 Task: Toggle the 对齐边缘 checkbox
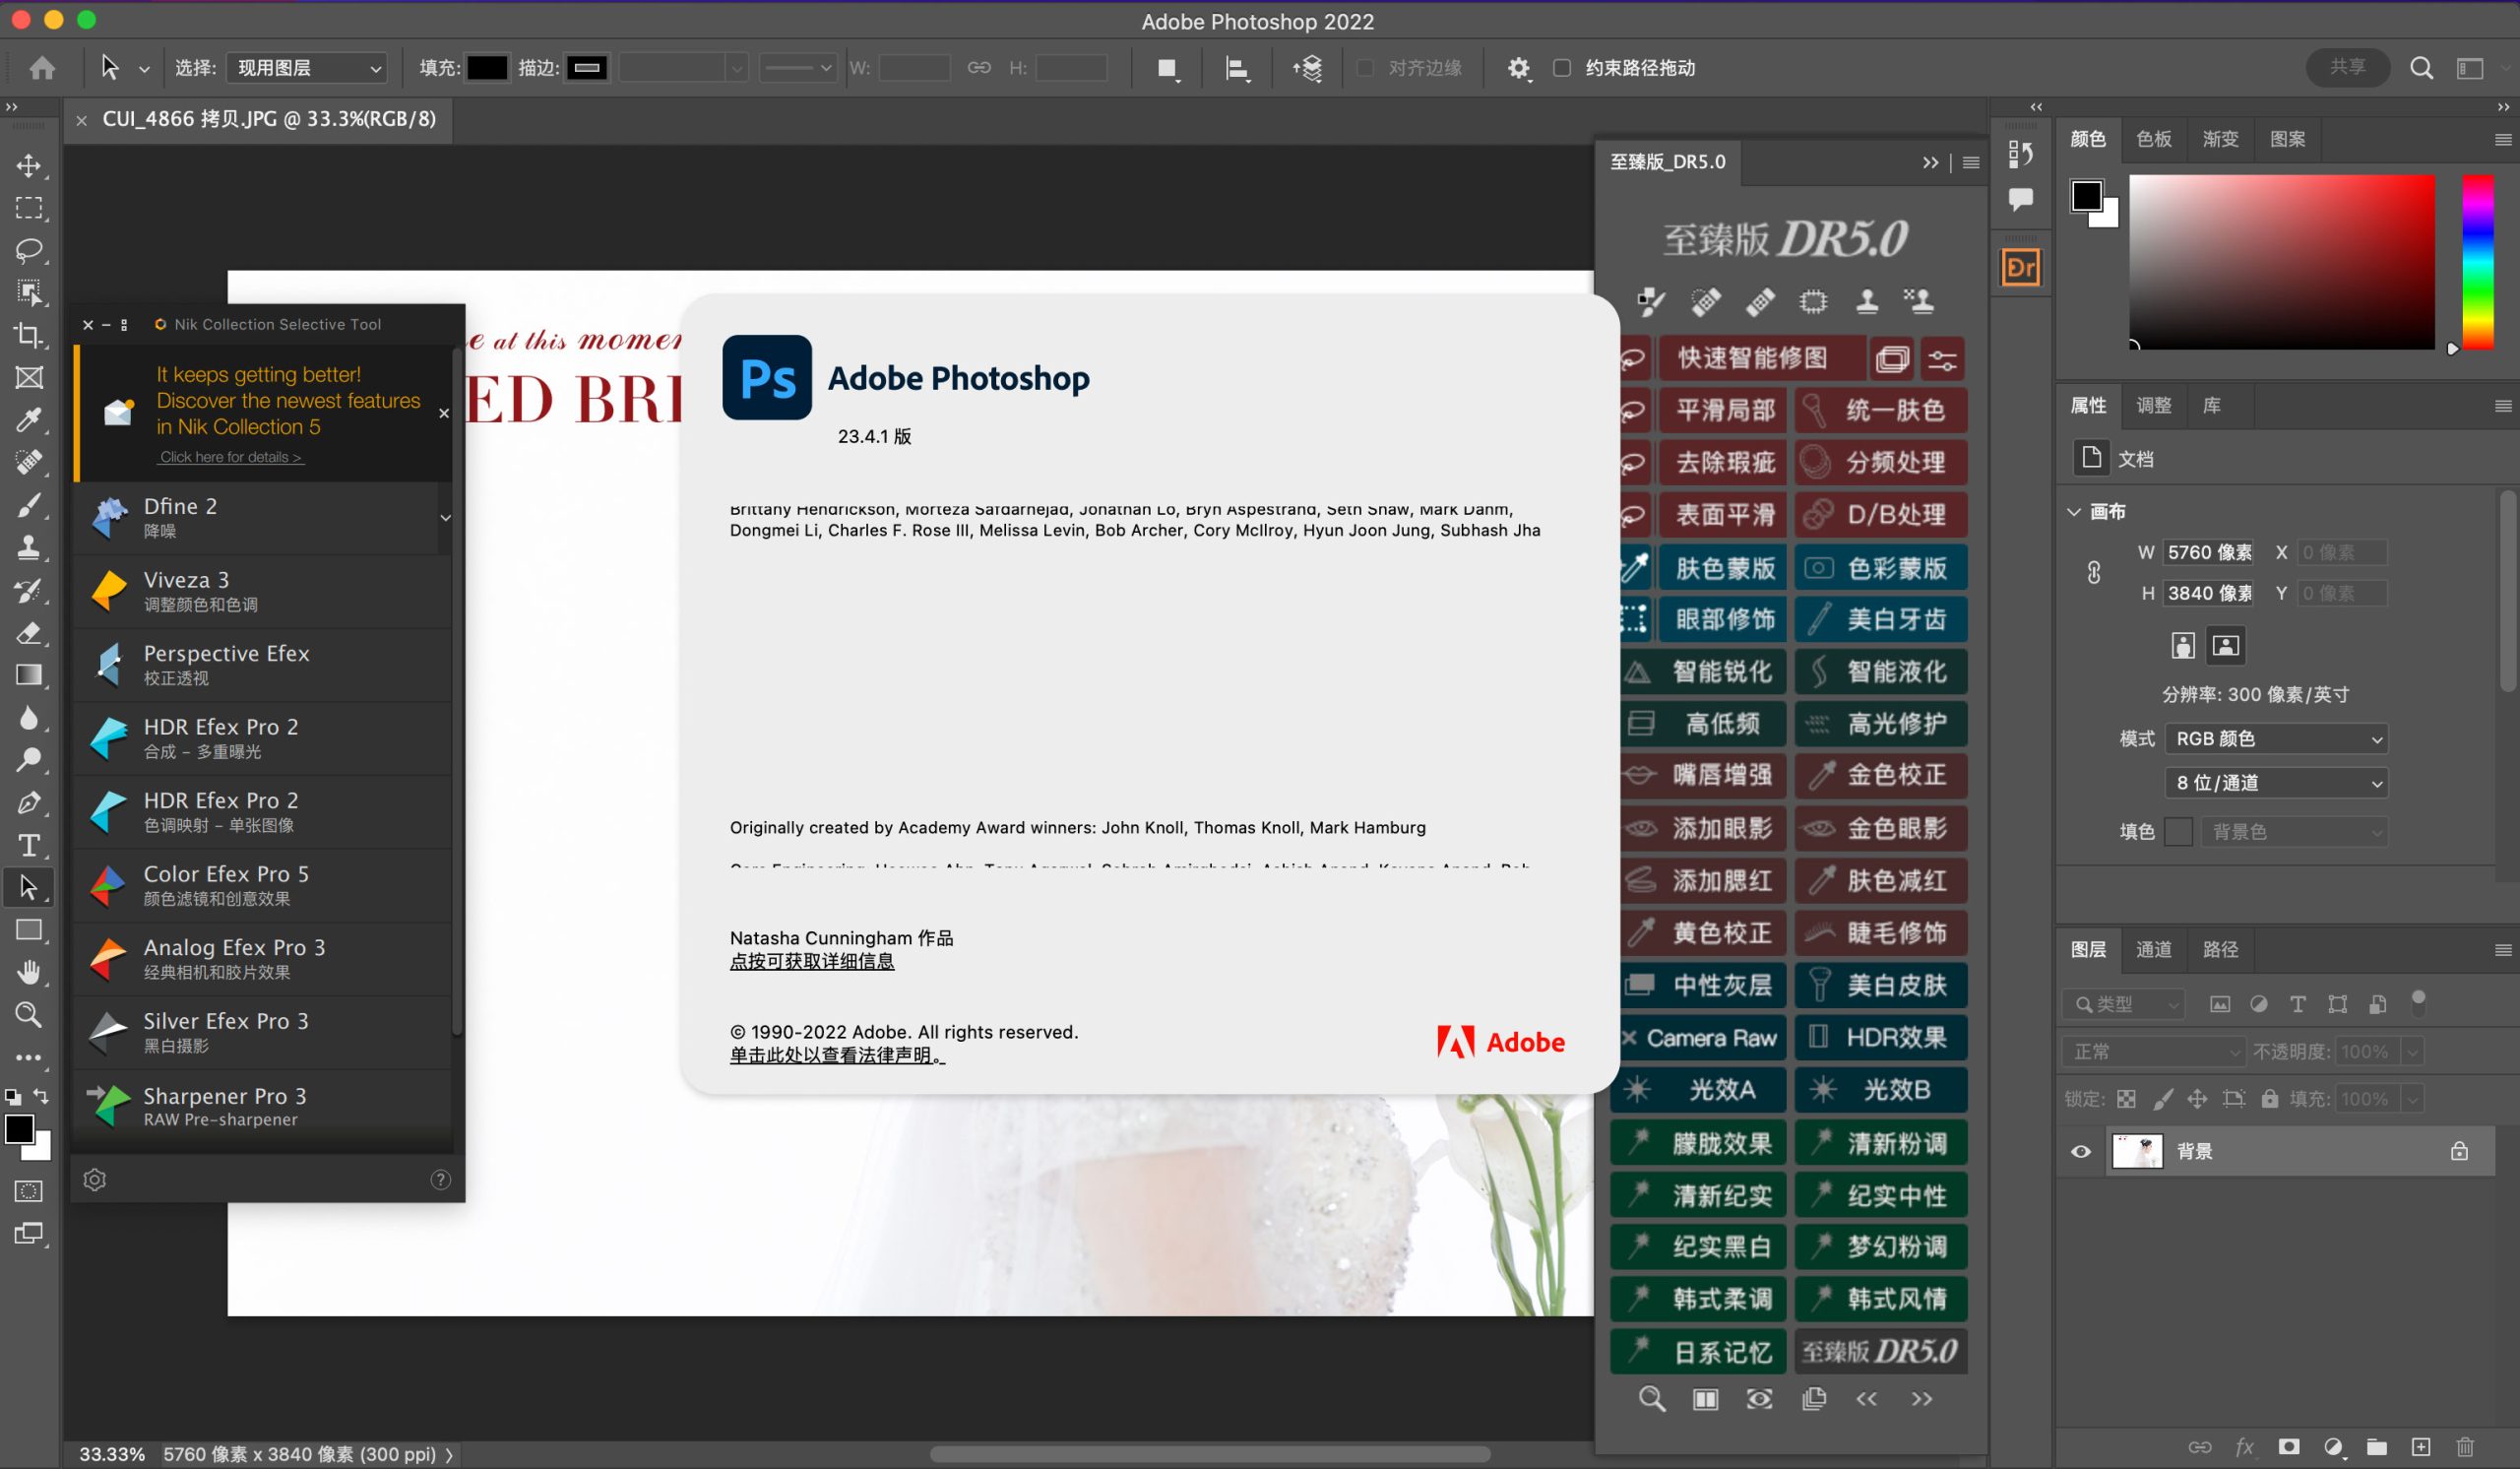pos(1365,68)
